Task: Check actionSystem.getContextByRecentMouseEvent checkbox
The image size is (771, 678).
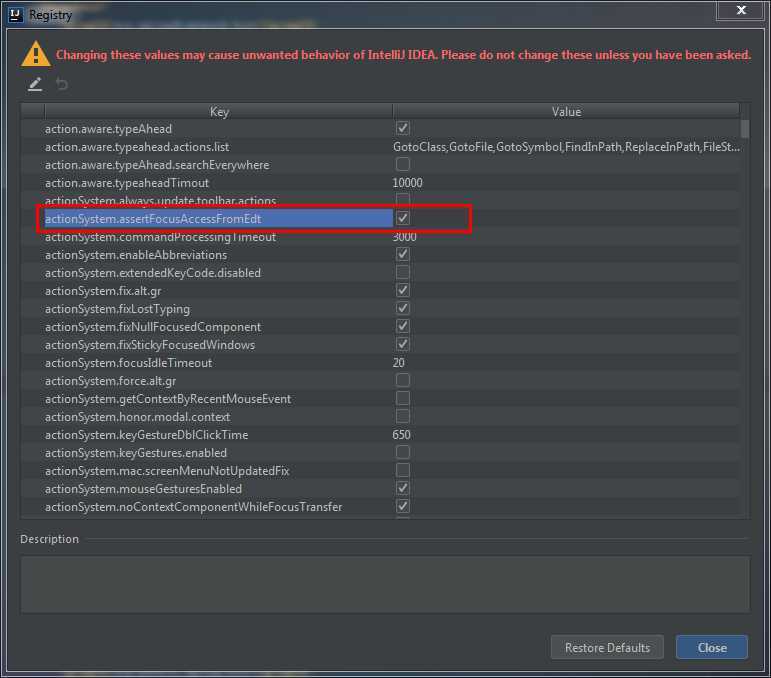Action: 402,398
